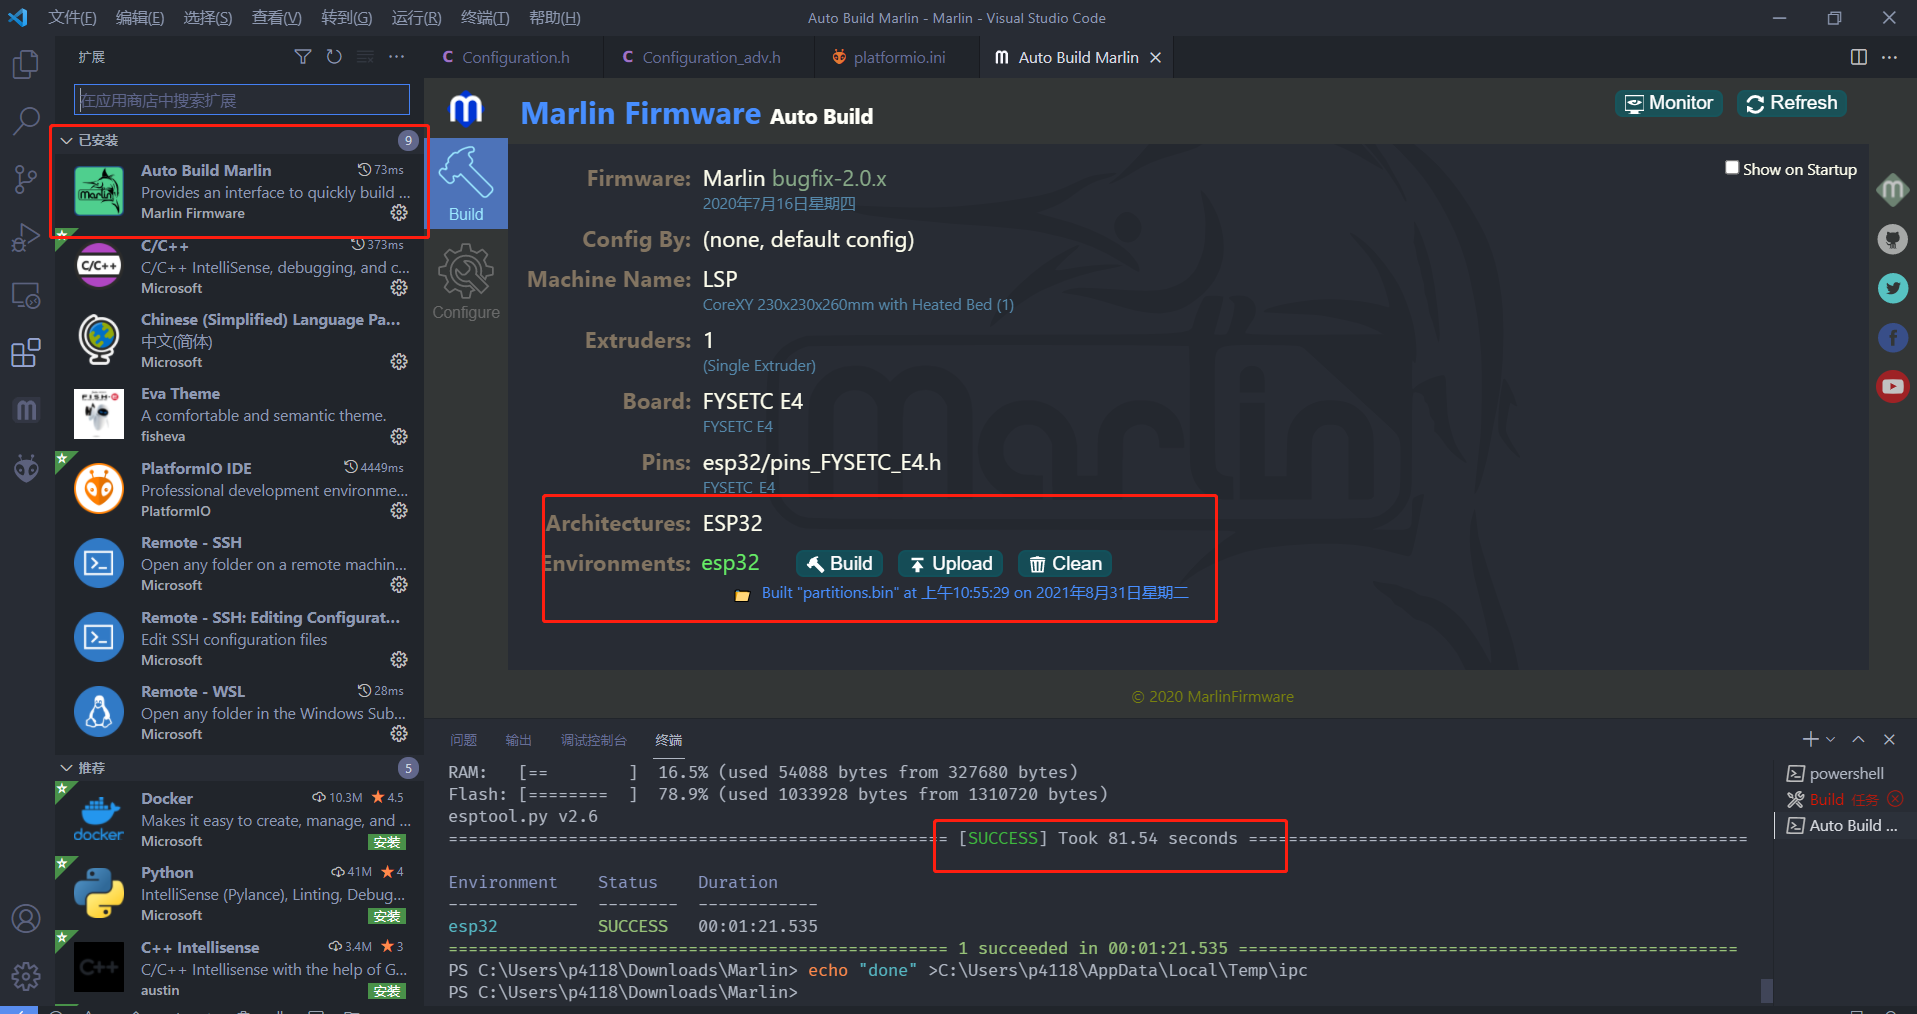Click the esp32 Build button
Screen dimensions: 1917x1014
(839, 564)
